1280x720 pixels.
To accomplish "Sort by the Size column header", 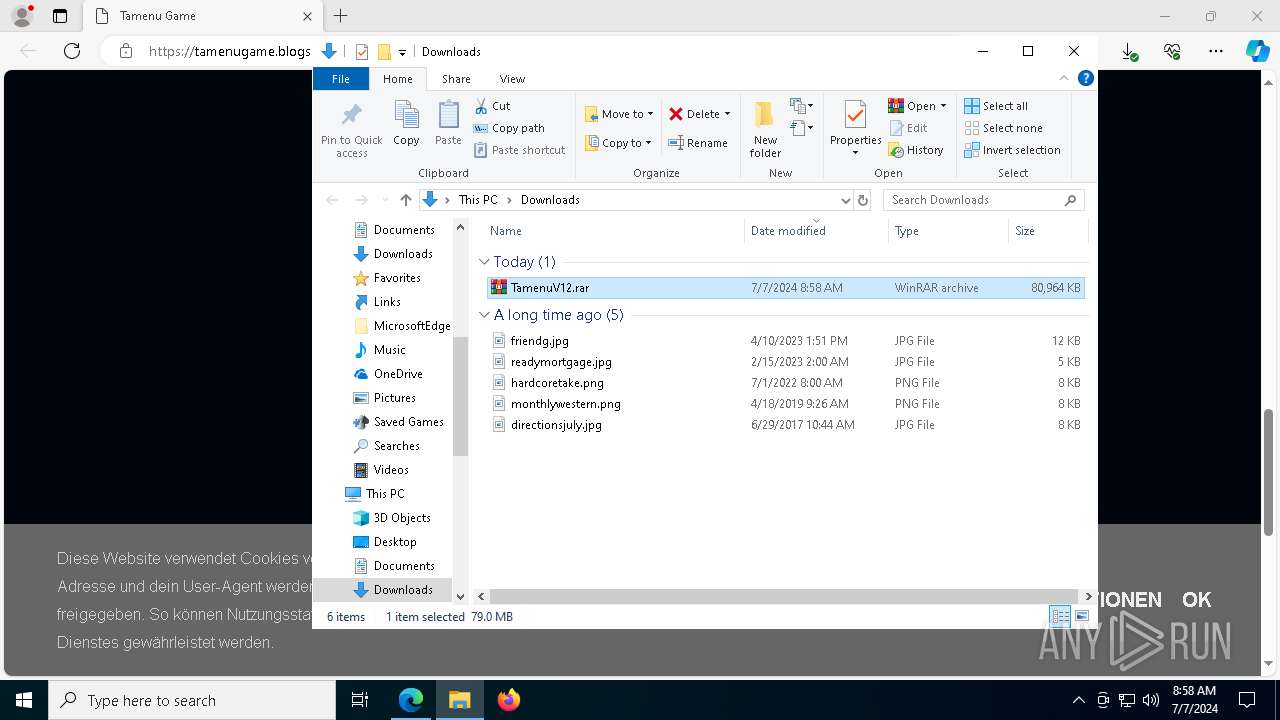I will [x=1047, y=231].
